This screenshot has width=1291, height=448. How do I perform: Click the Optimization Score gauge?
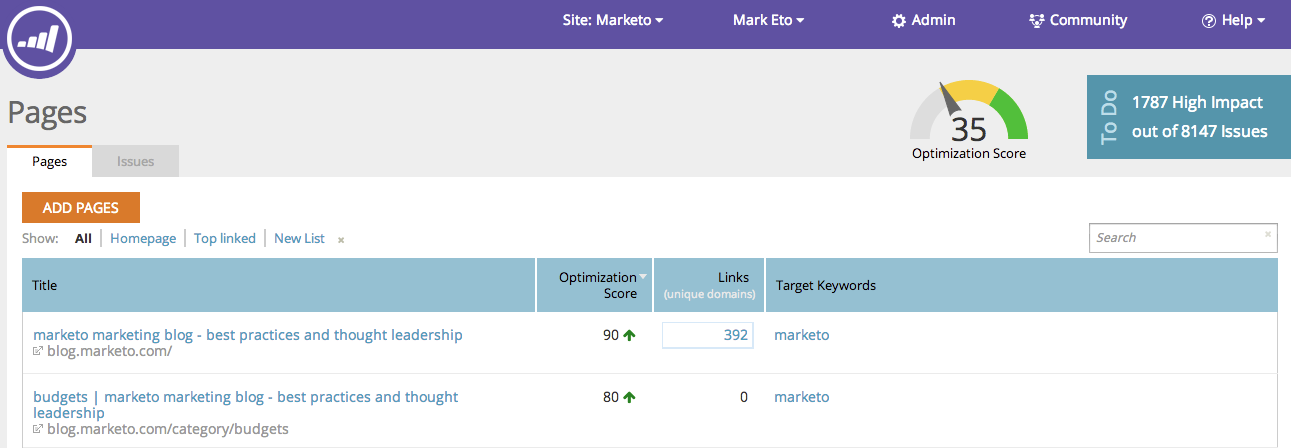[968, 120]
